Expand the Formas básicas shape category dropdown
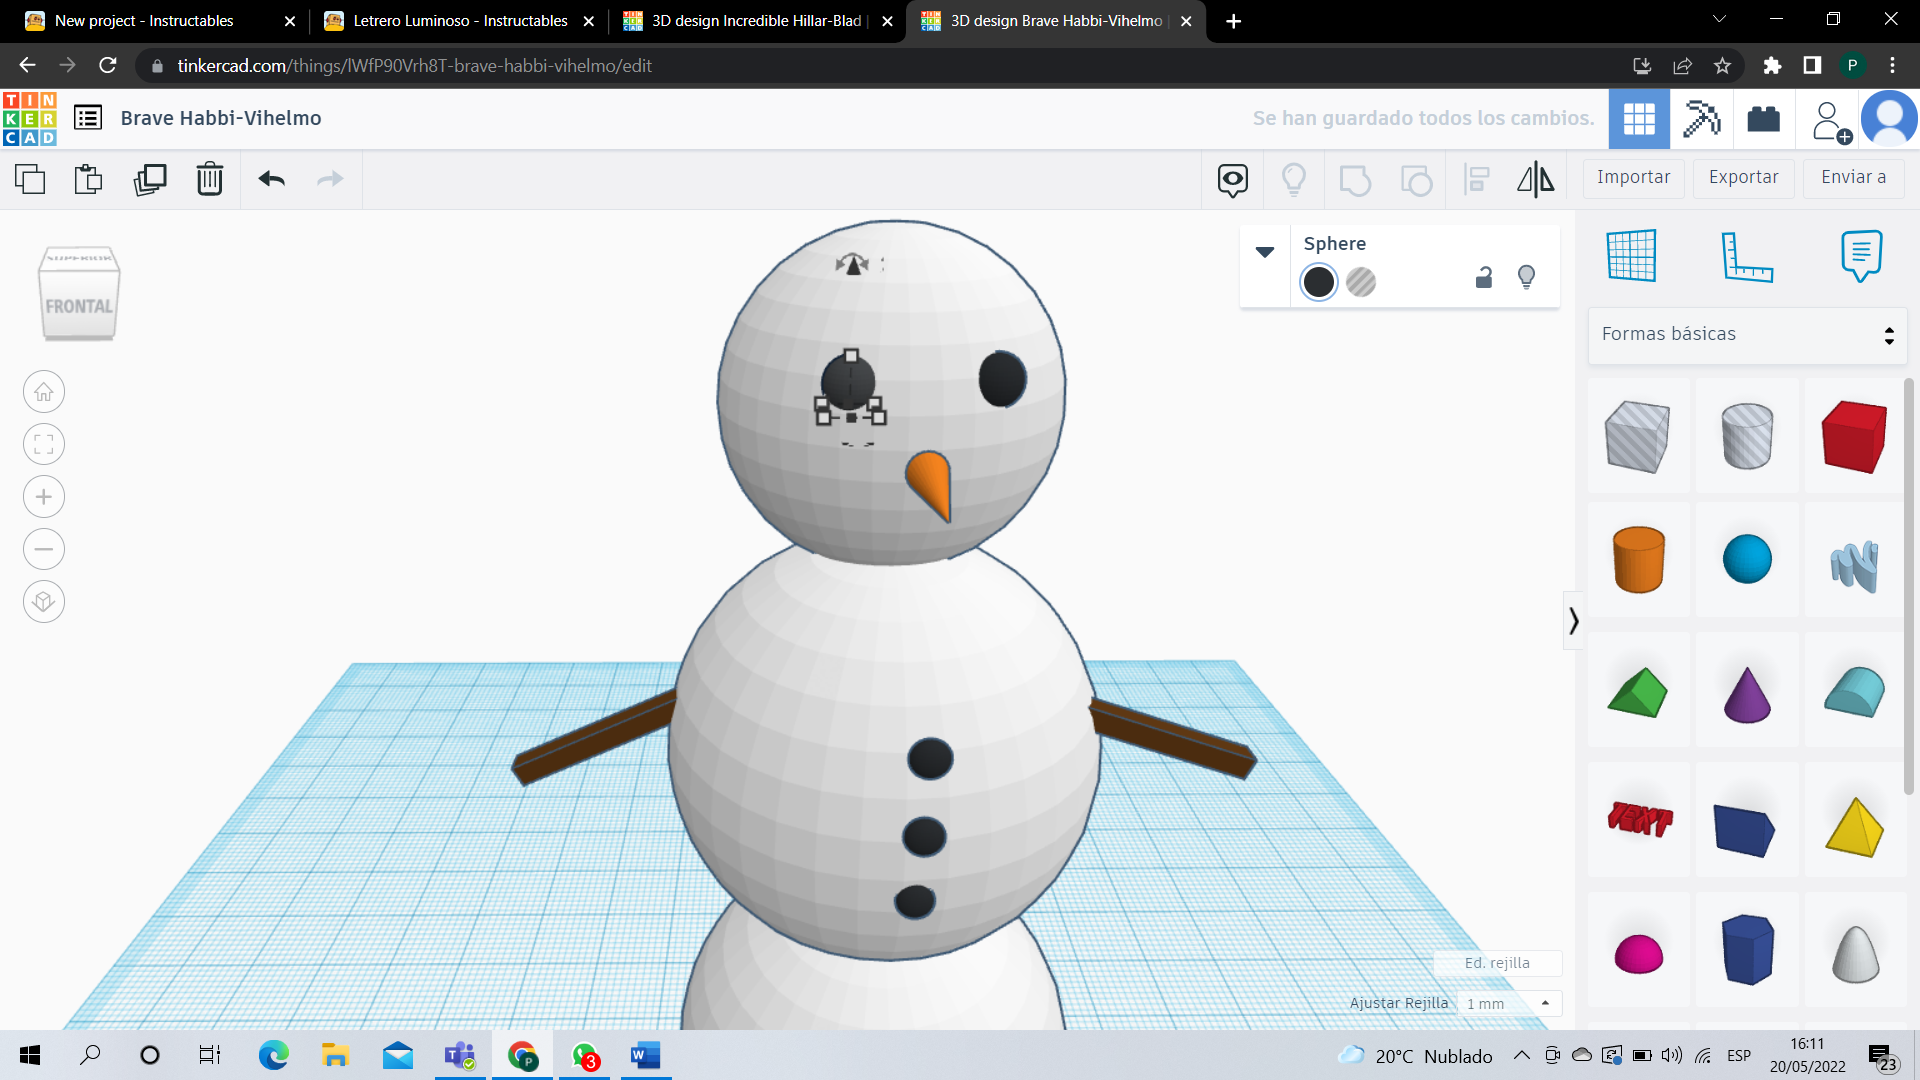This screenshot has height=1080, width=1920. [1748, 335]
